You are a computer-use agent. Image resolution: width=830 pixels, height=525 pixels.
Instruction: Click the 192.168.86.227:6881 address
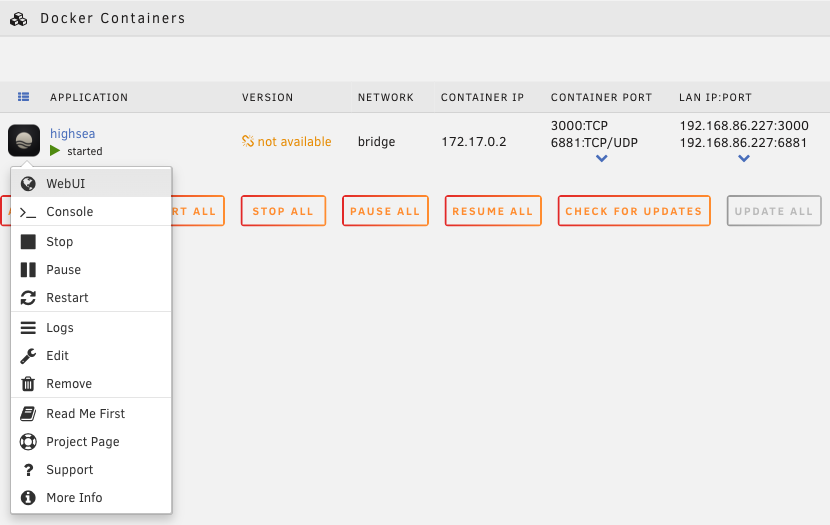coord(743,142)
